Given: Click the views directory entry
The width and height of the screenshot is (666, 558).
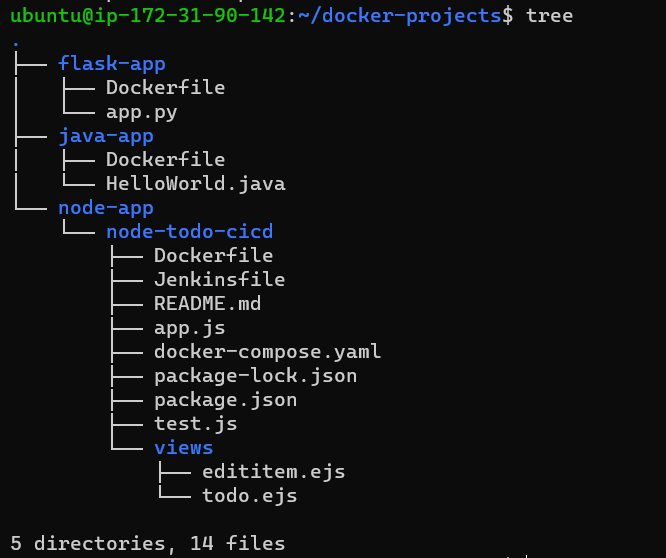Looking at the screenshot, I should [x=183, y=448].
